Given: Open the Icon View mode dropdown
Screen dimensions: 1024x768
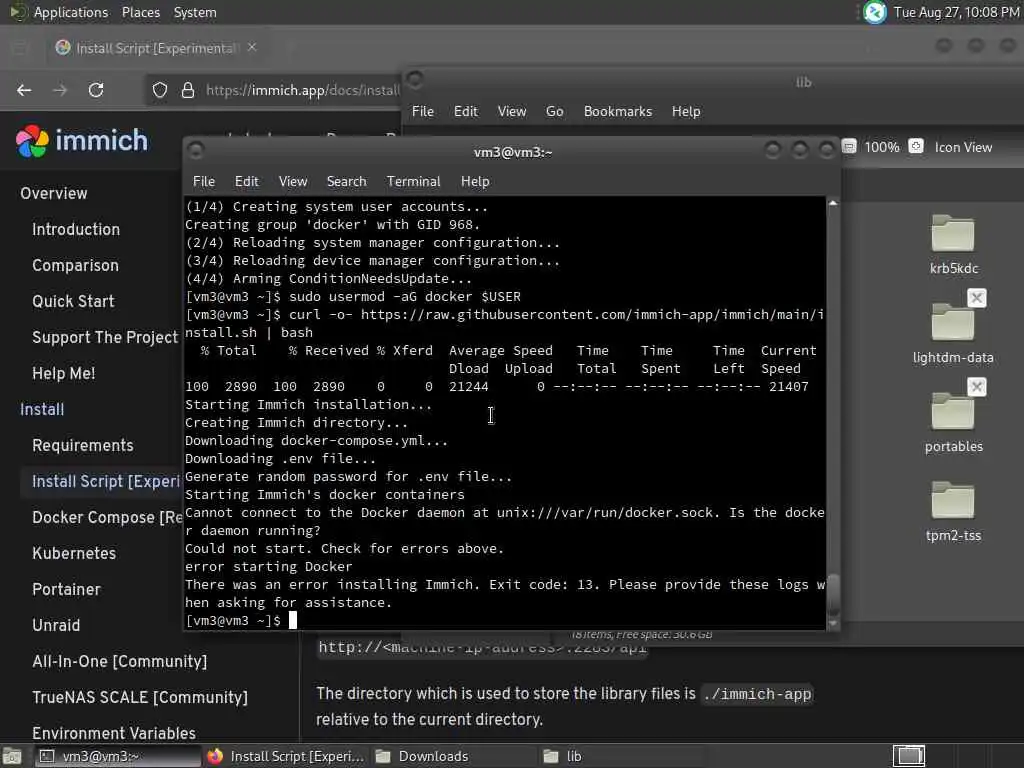Looking at the screenshot, I should [963, 147].
